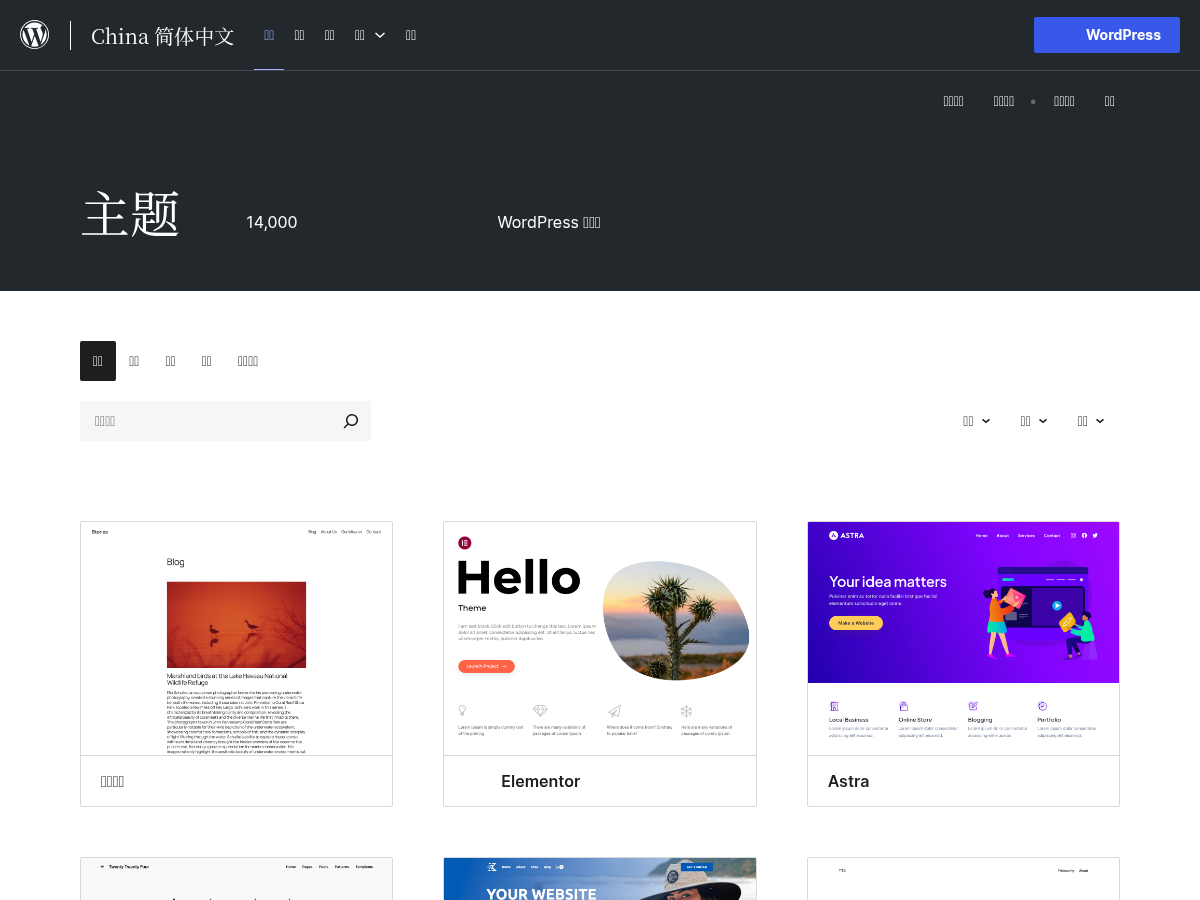
Task: Click the Elementor theme title
Action: coord(540,781)
